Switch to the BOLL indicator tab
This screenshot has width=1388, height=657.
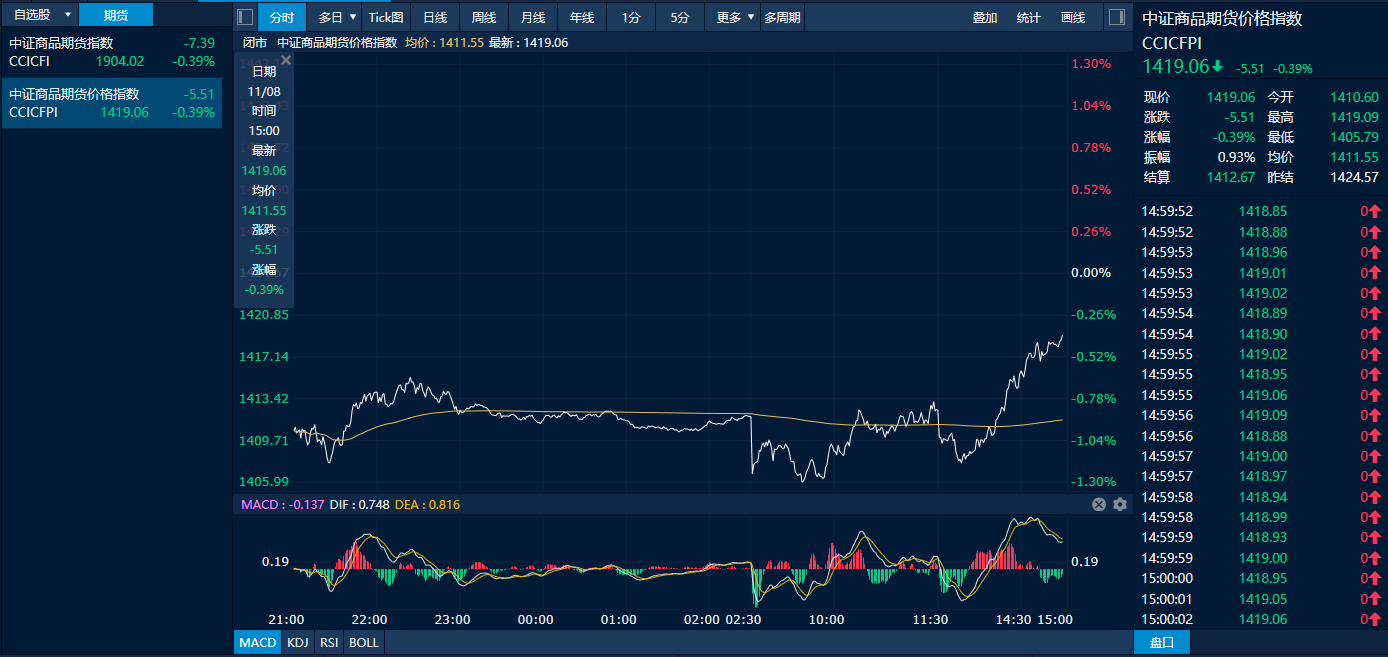(364, 642)
